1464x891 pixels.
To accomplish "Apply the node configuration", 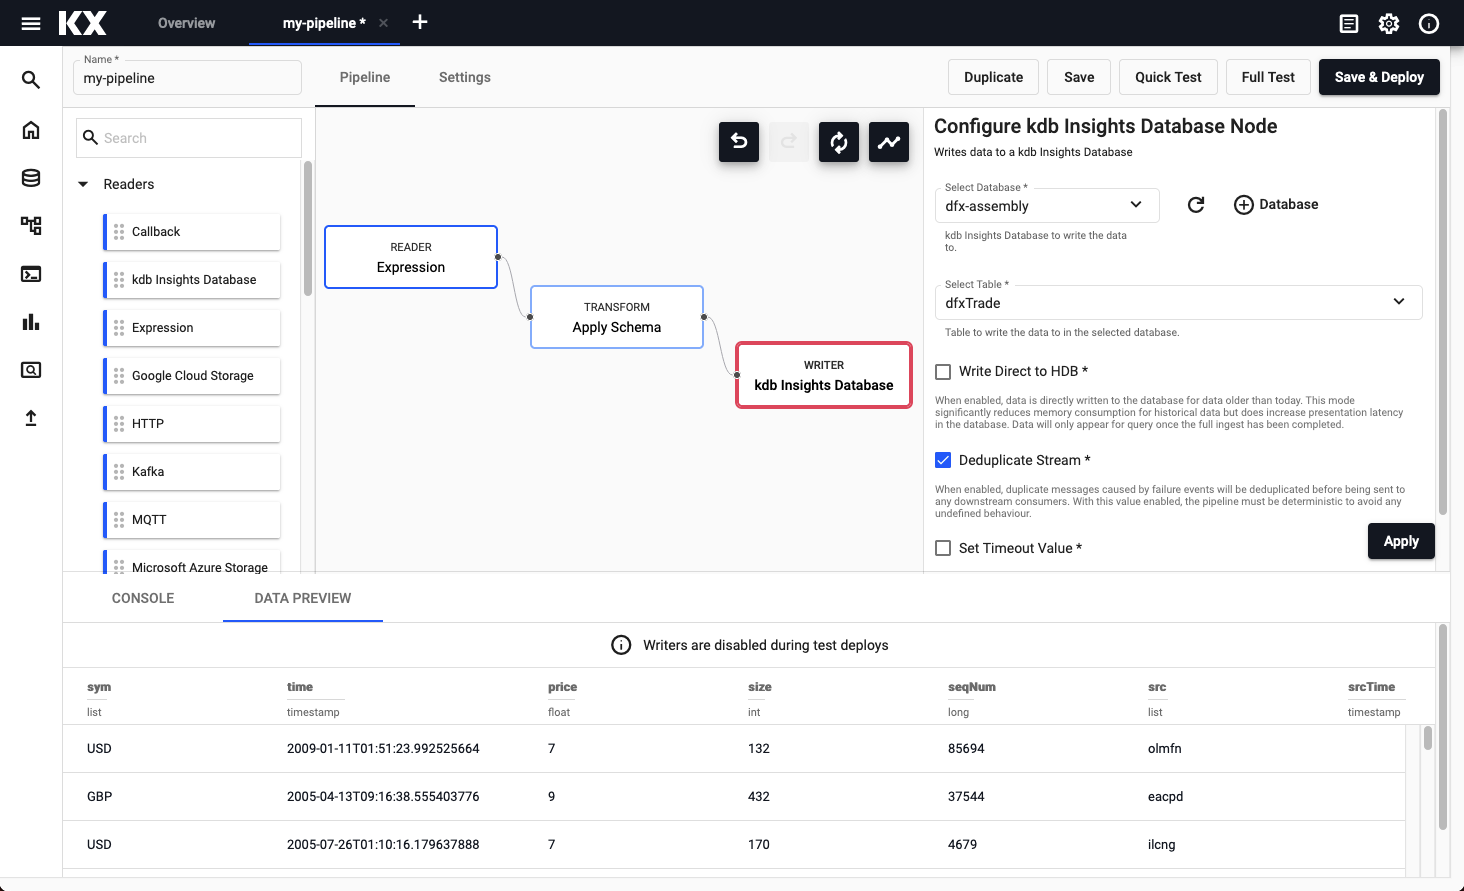I will (1401, 541).
